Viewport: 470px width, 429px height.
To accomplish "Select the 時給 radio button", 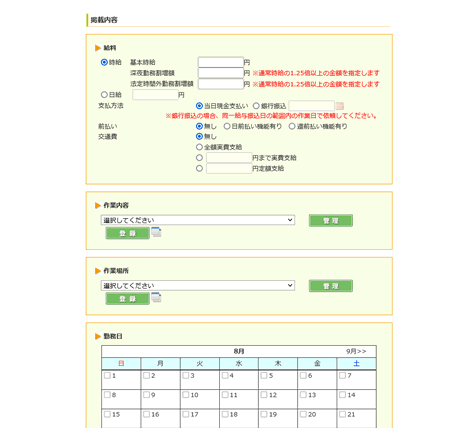I will tap(104, 62).
